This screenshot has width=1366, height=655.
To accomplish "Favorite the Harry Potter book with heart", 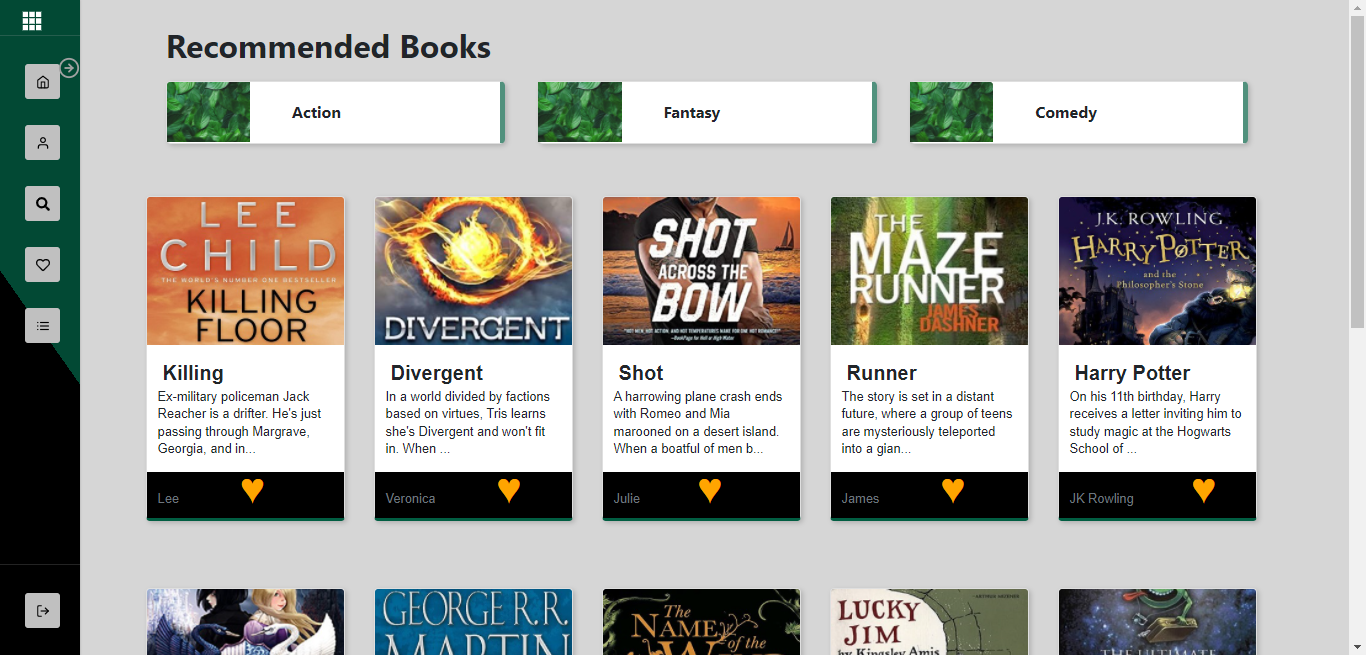I will [x=1204, y=490].
